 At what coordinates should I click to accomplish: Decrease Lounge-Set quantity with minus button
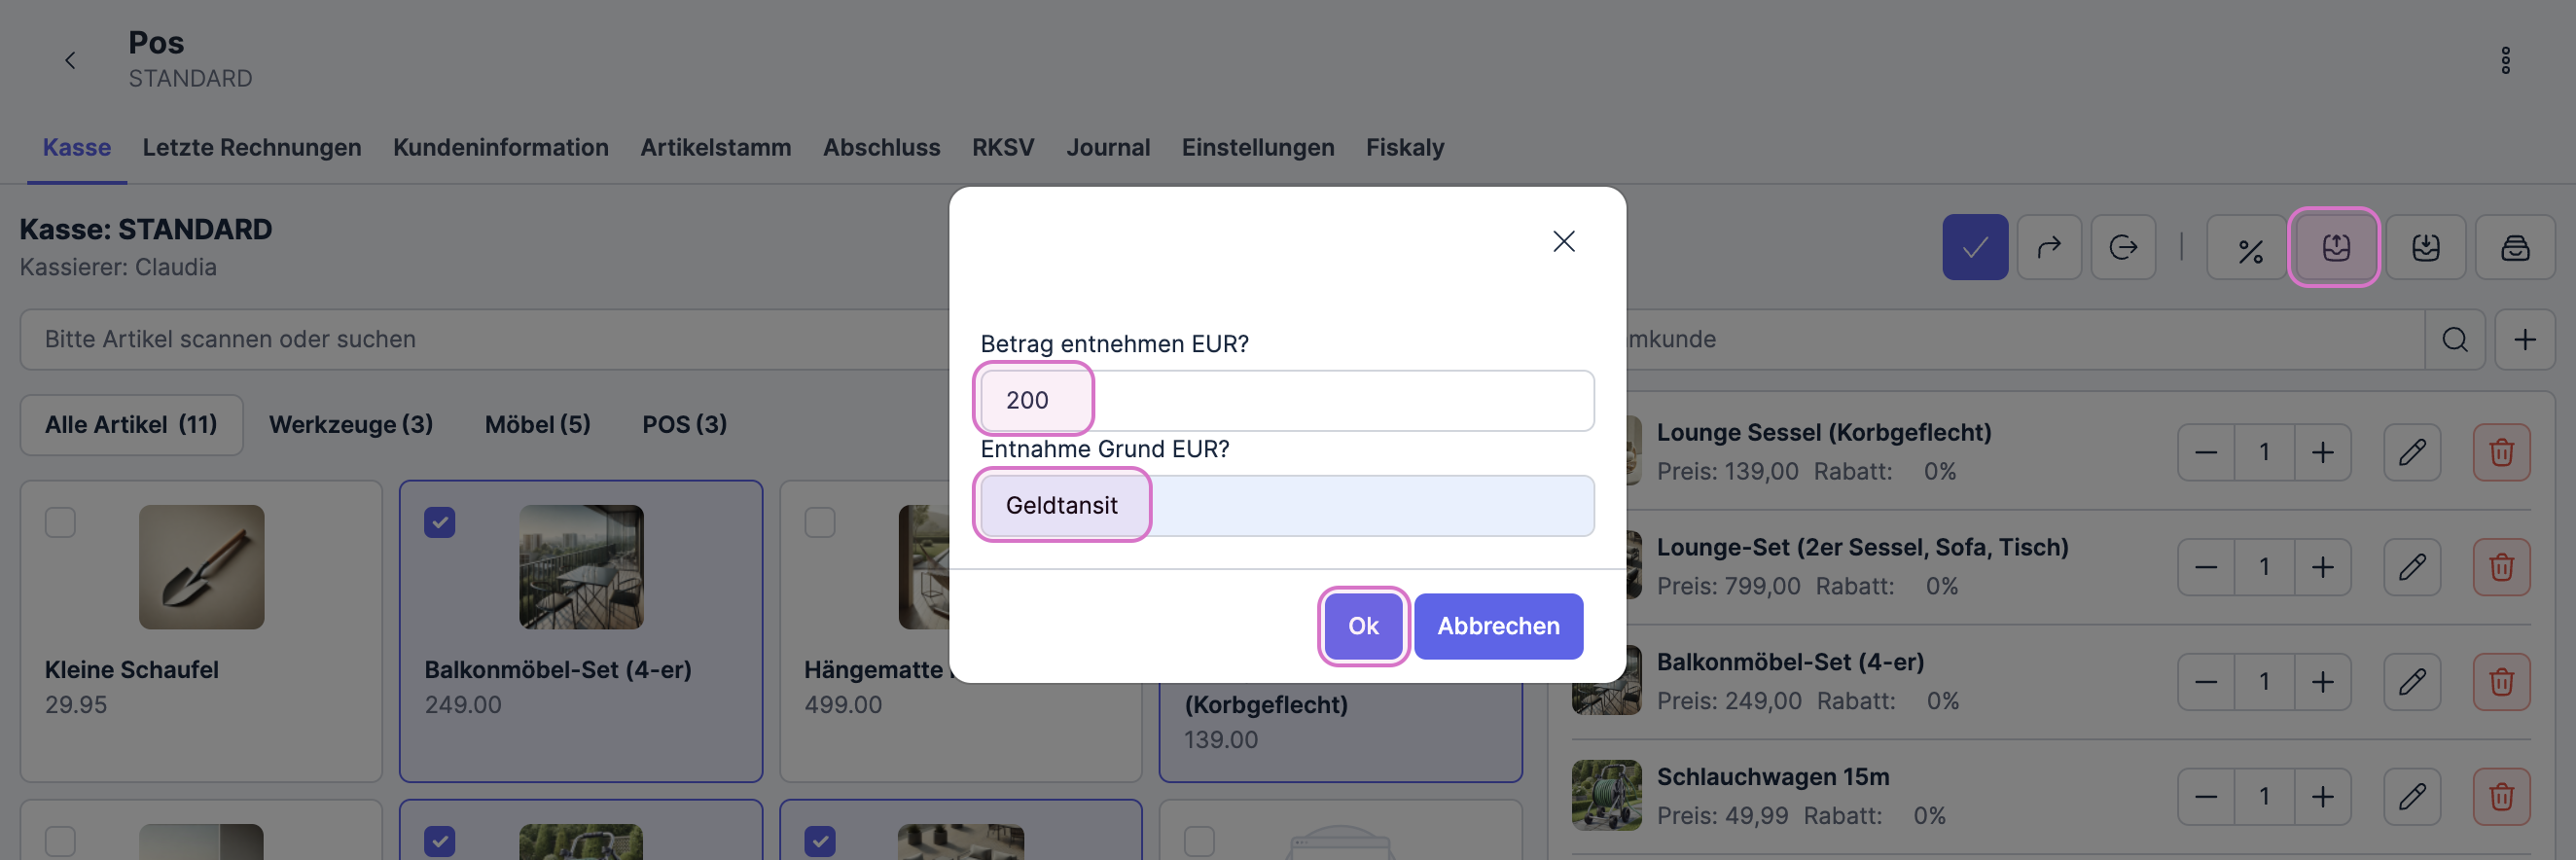click(x=2205, y=567)
